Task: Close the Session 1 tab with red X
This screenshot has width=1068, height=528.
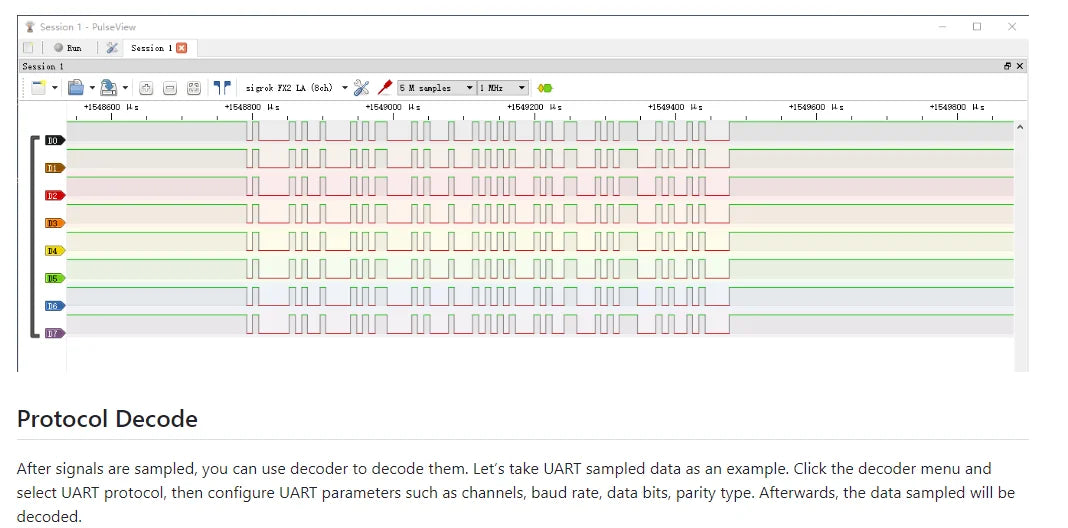Action: pyautogui.click(x=181, y=48)
